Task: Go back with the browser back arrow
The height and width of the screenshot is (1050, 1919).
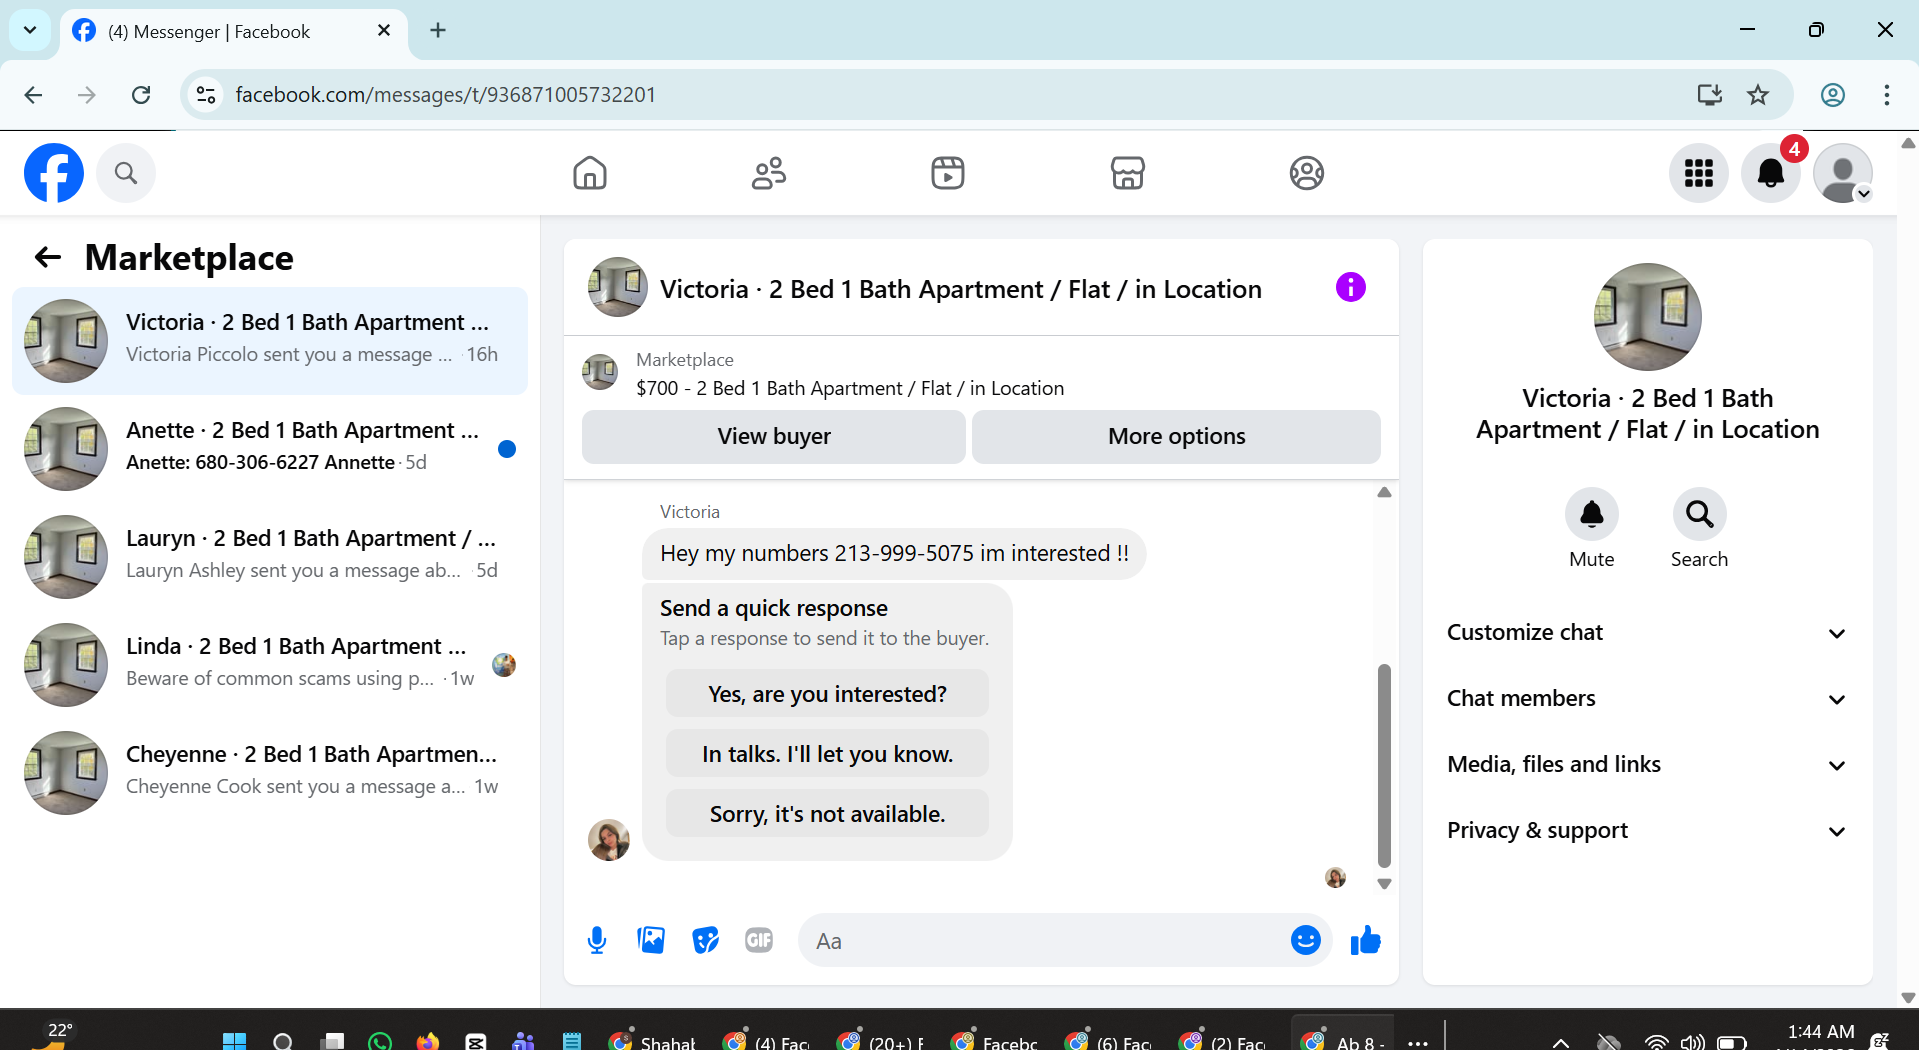Action: pos(33,95)
